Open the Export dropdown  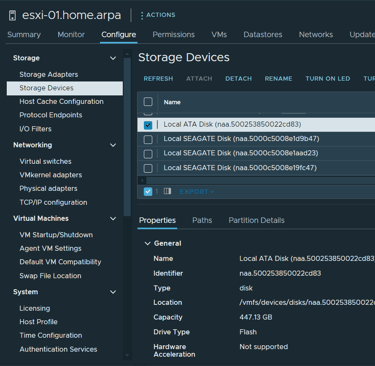pyautogui.click(x=197, y=192)
